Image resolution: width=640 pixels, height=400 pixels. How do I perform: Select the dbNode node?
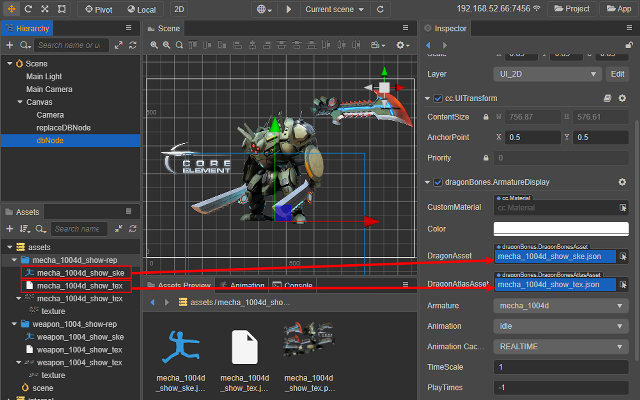click(50, 140)
